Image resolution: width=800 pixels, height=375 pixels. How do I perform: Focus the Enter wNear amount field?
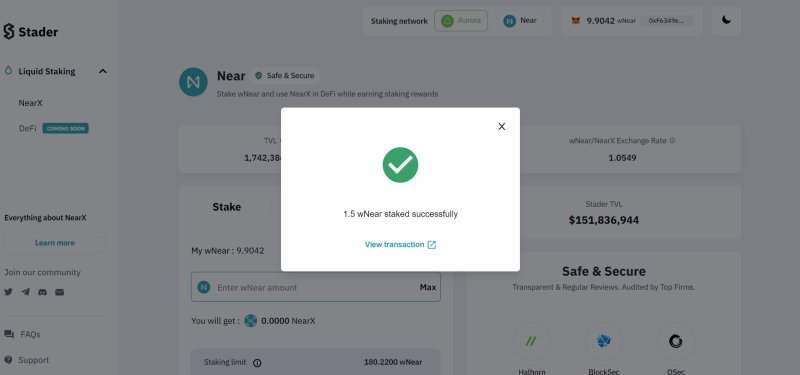click(x=316, y=287)
